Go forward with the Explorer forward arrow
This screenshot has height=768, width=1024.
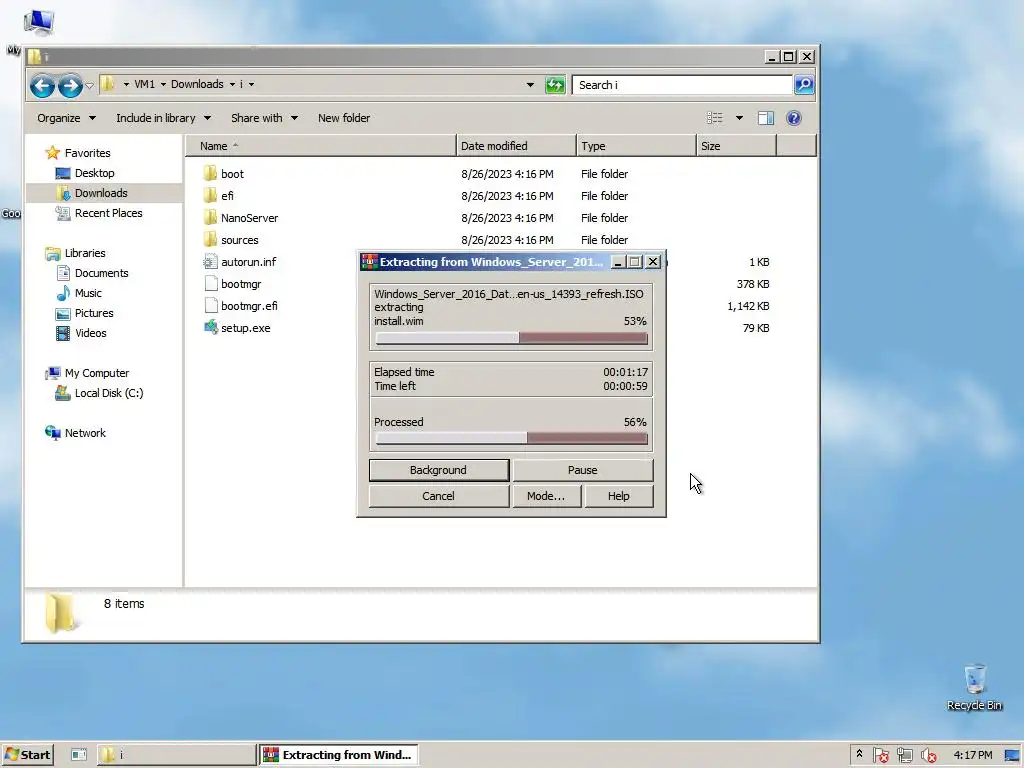click(x=70, y=85)
